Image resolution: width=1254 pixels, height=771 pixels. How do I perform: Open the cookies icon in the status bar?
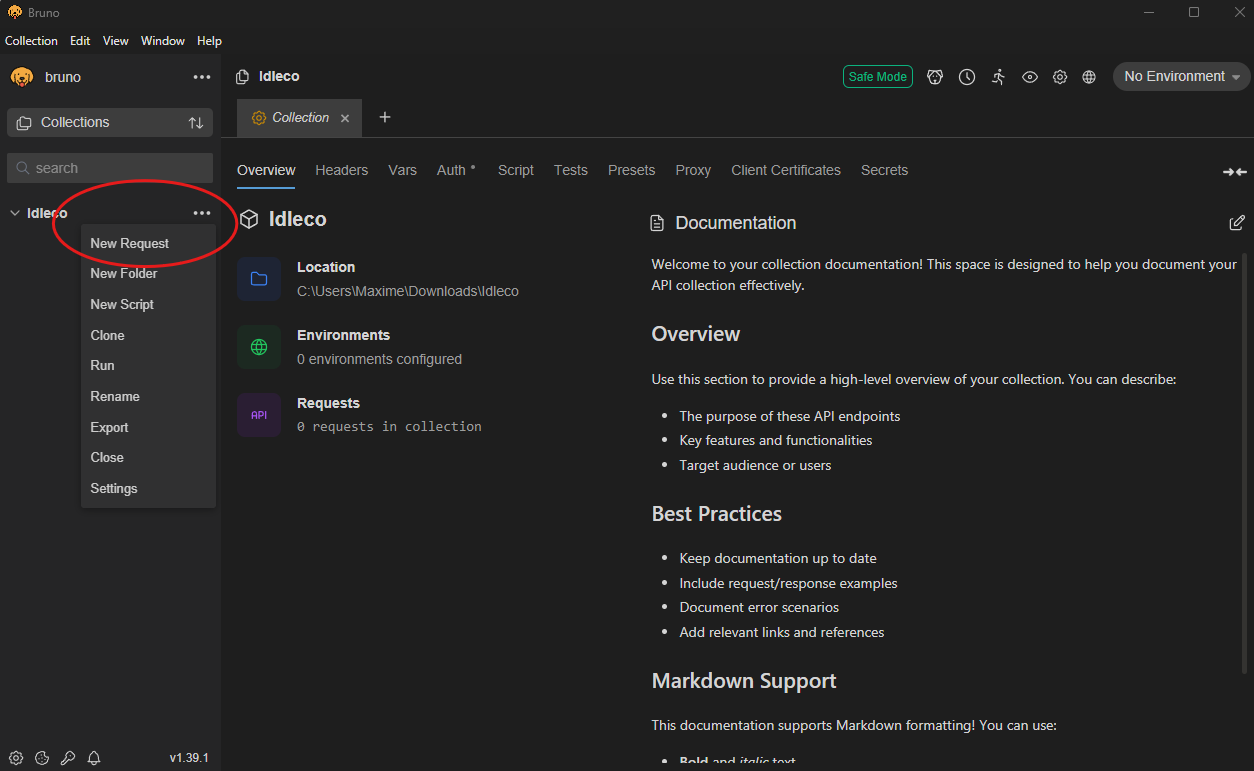tap(42, 758)
